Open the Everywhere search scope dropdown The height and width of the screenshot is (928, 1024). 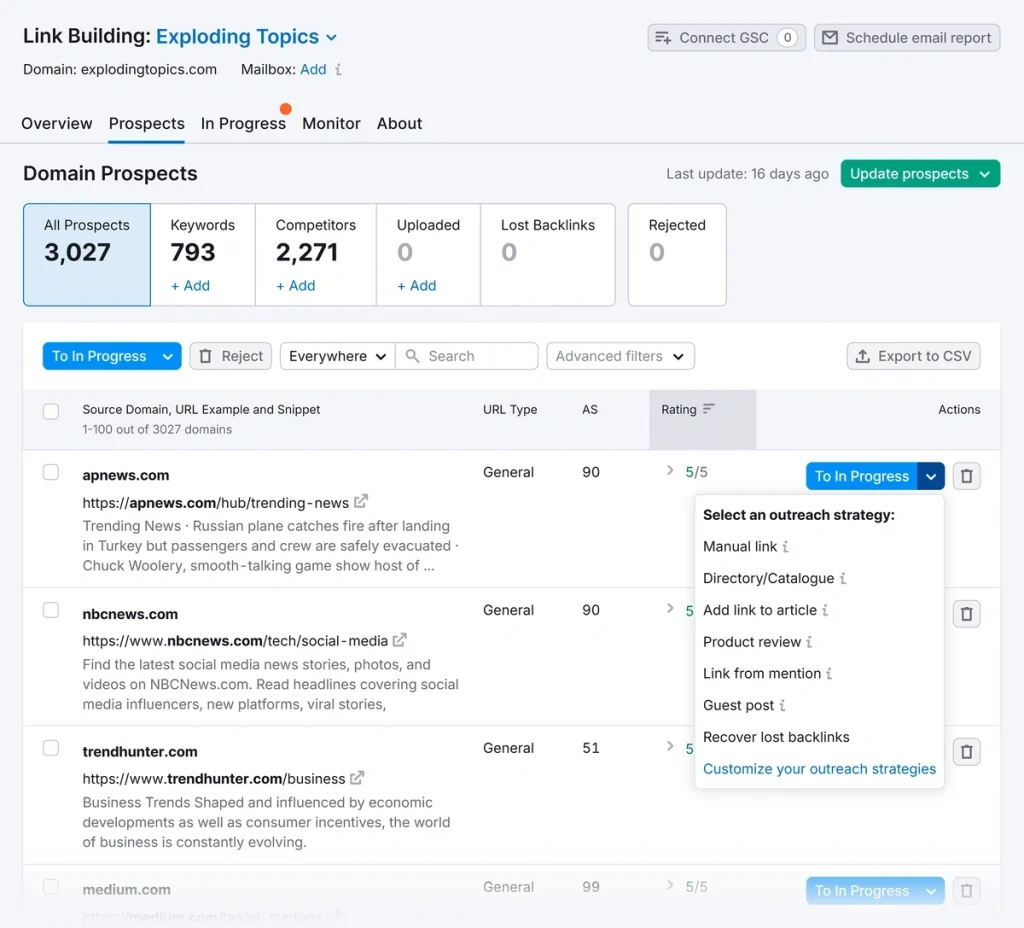(338, 356)
